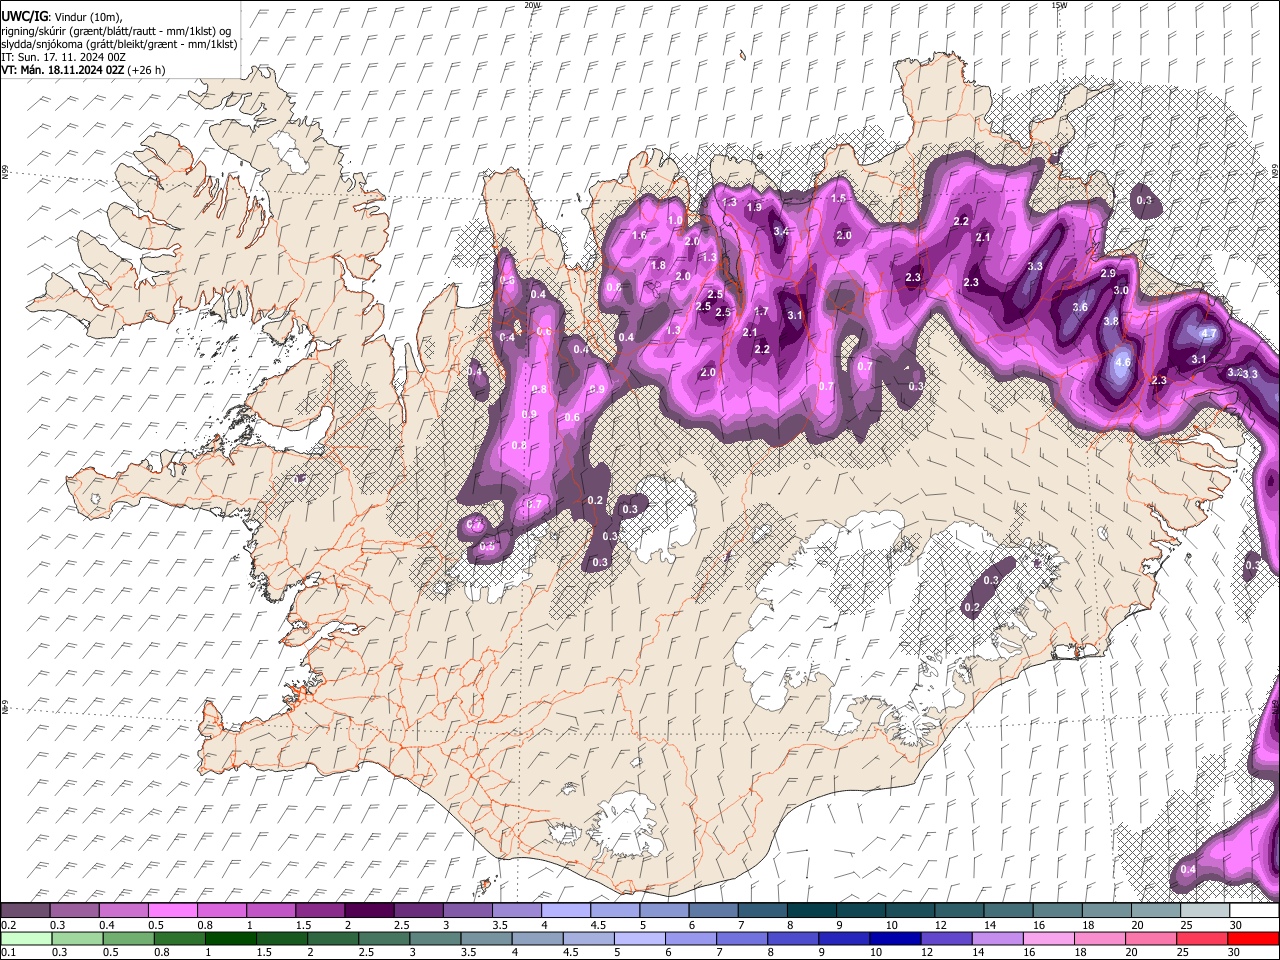This screenshot has width=1280, height=960.
Task: Click the 3.0 snowfall value on the map
Action: 1121,291
